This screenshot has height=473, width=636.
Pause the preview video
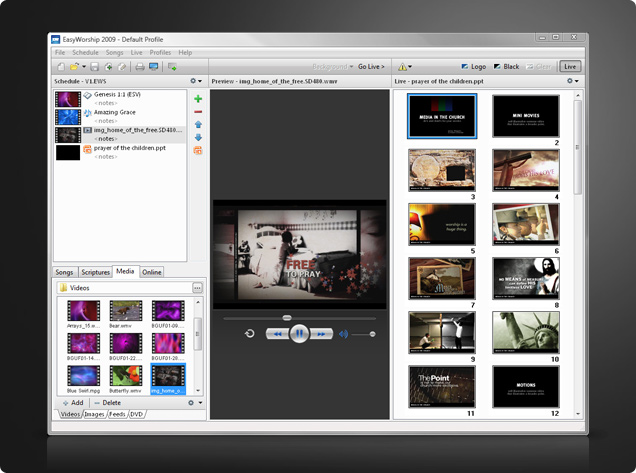coord(298,334)
